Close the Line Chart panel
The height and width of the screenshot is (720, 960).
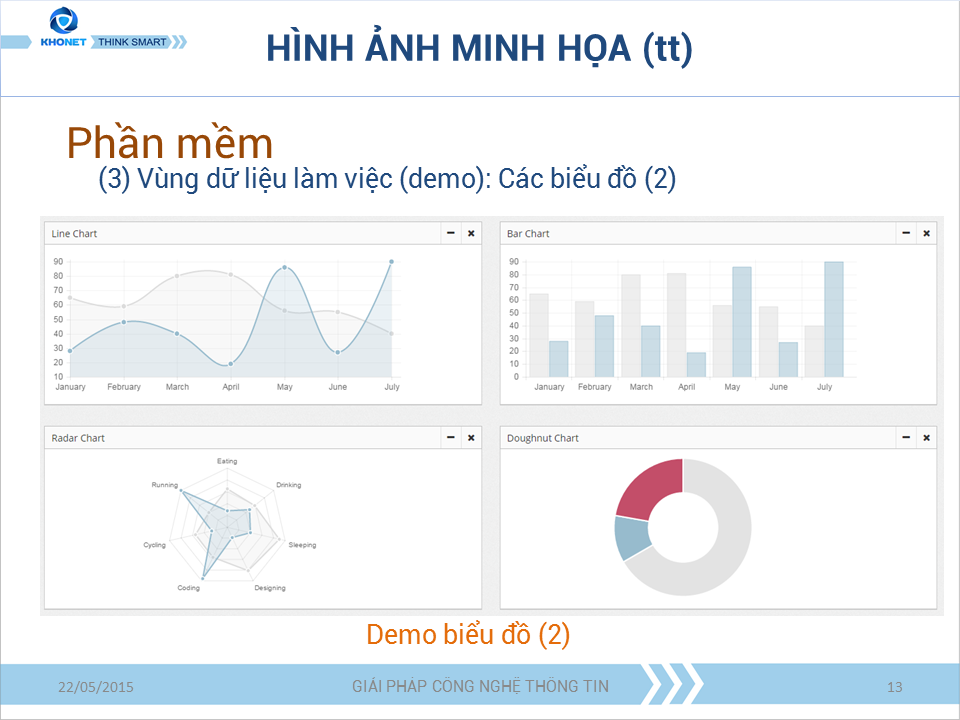[x=471, y=233]
